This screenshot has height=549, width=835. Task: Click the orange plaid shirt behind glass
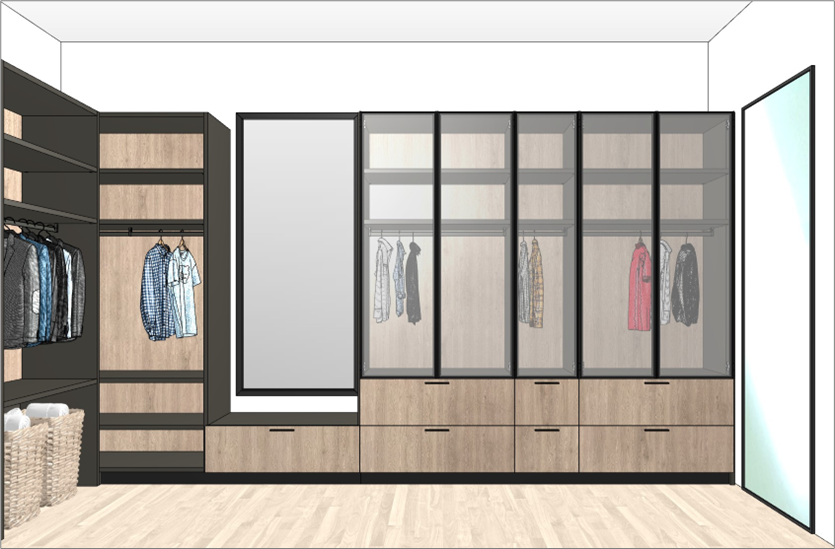click(x=536, y=283)
